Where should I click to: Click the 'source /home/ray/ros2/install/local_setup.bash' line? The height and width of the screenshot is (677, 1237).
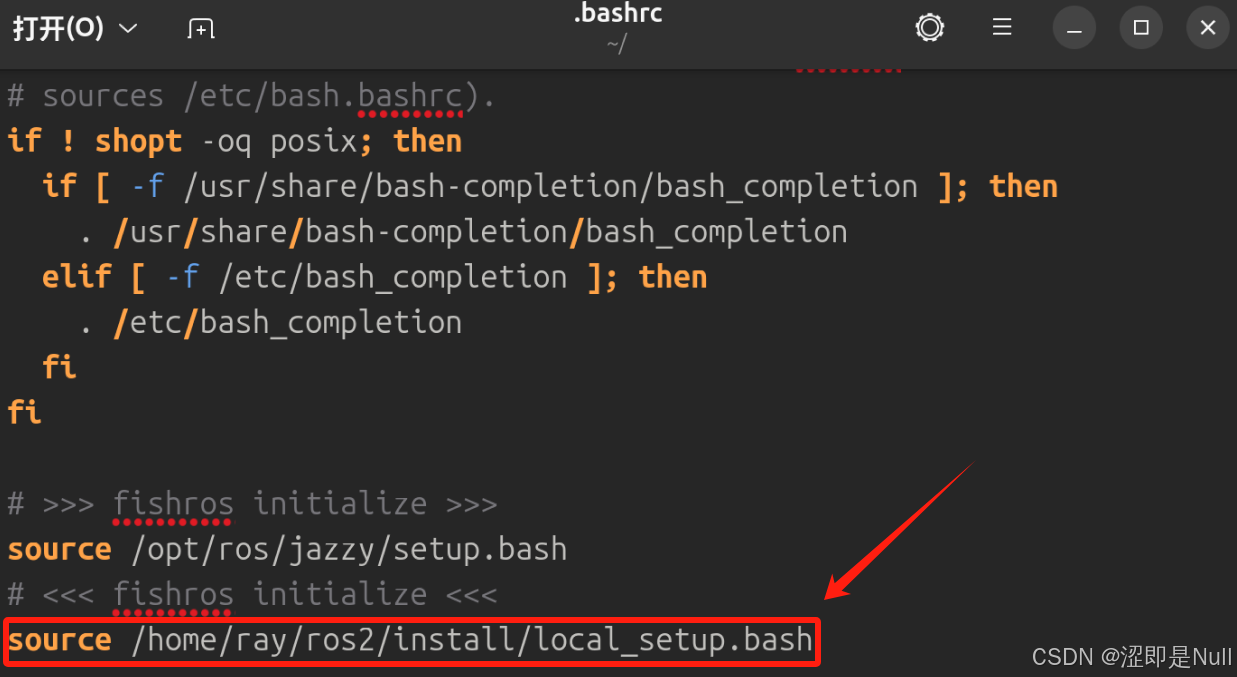(x=410, y=640)
